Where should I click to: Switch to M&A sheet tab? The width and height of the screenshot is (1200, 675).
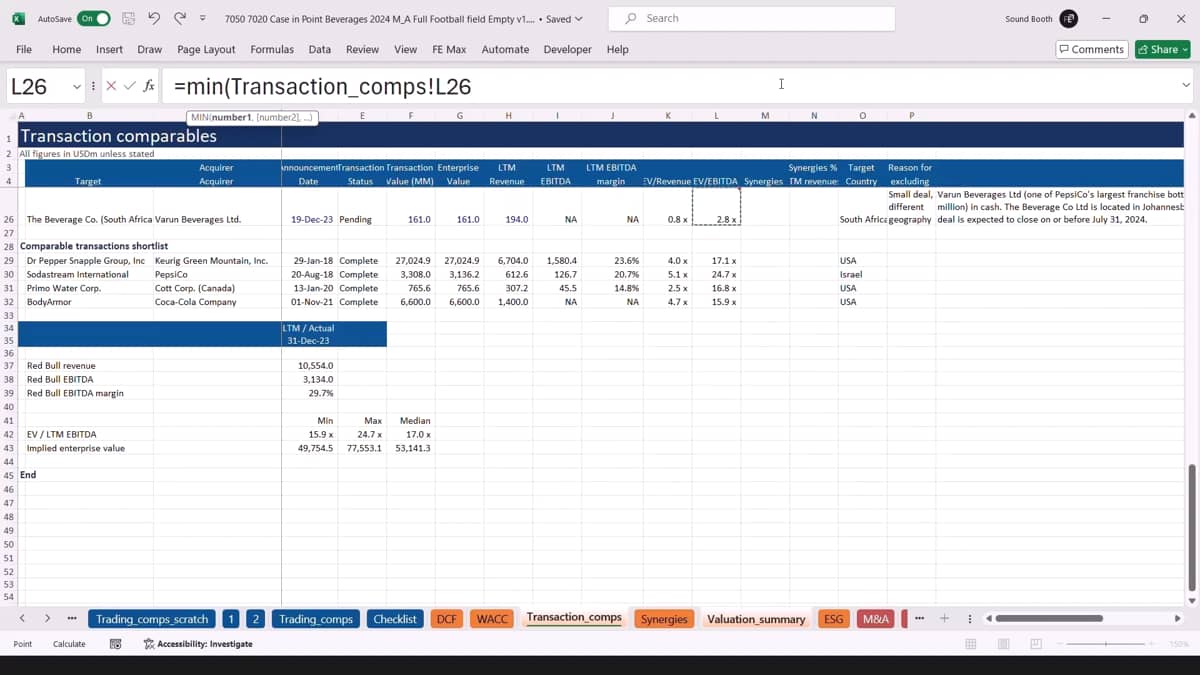(875, 619)
